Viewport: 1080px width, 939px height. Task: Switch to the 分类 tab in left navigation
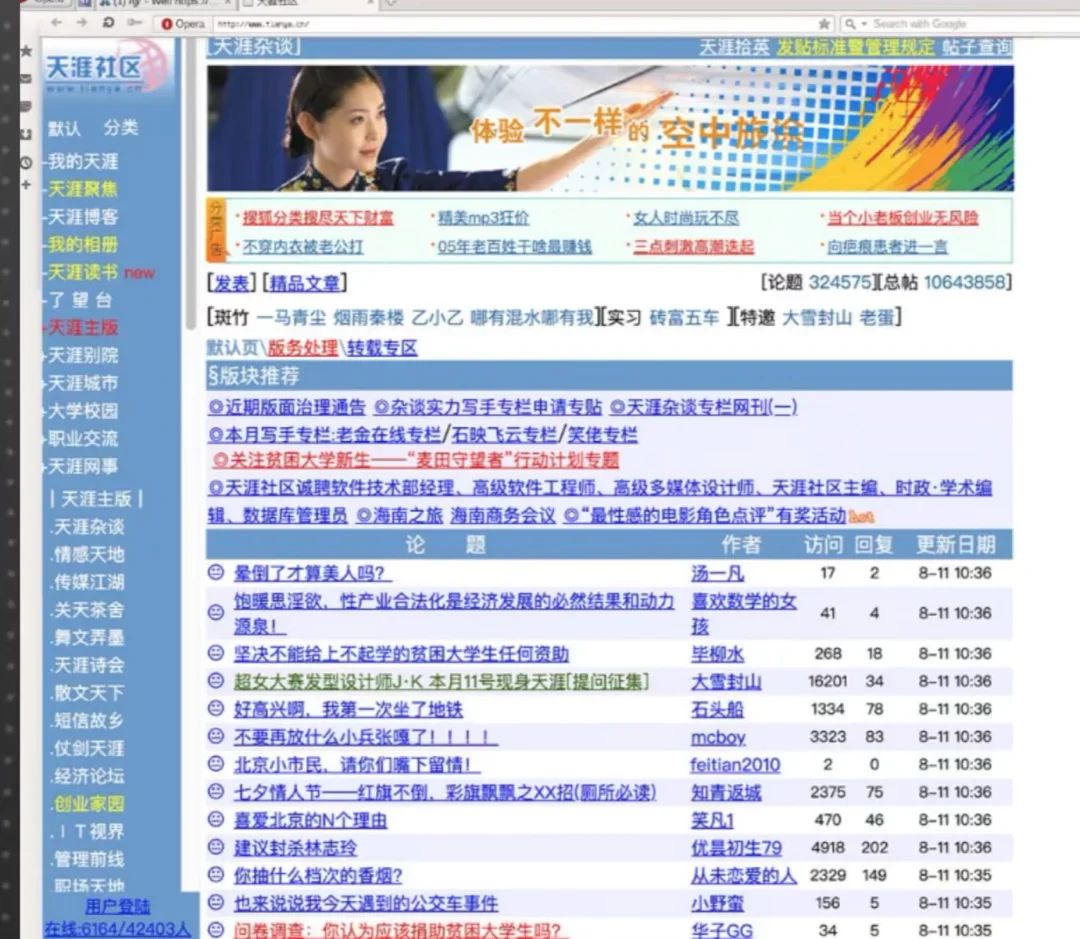[x=121, y=127]
